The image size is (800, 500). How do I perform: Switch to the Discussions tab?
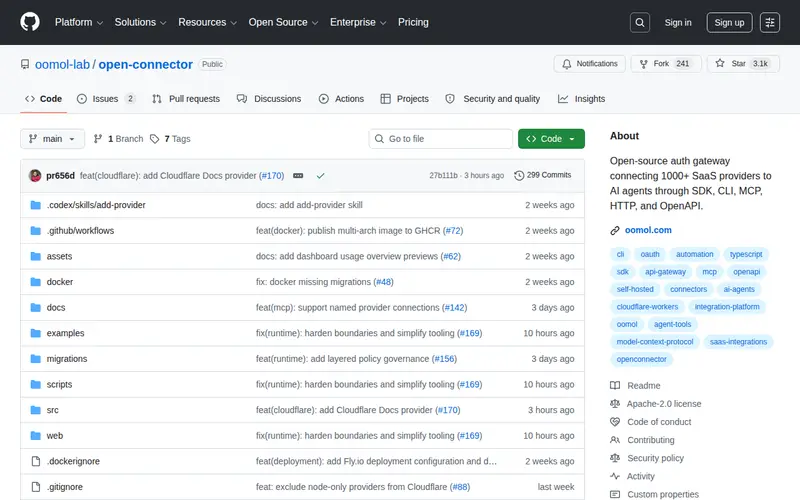(x=269, y=99)
